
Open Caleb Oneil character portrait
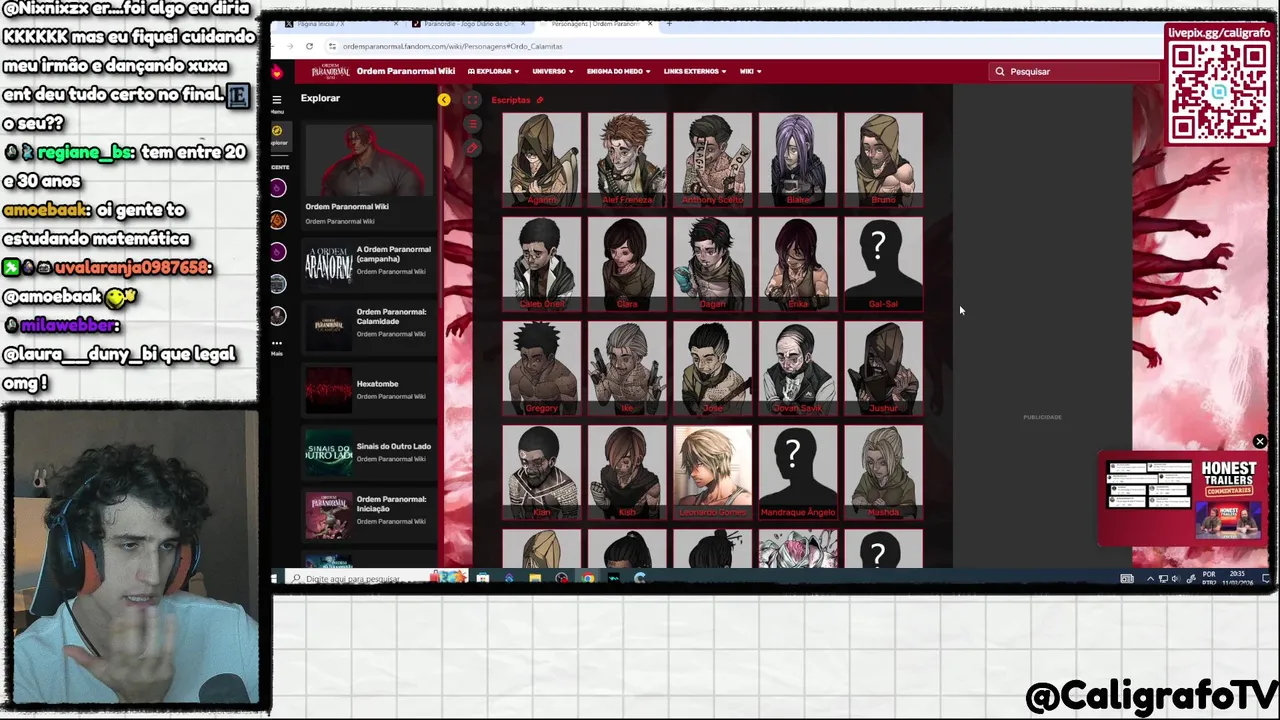click(541, 264)
